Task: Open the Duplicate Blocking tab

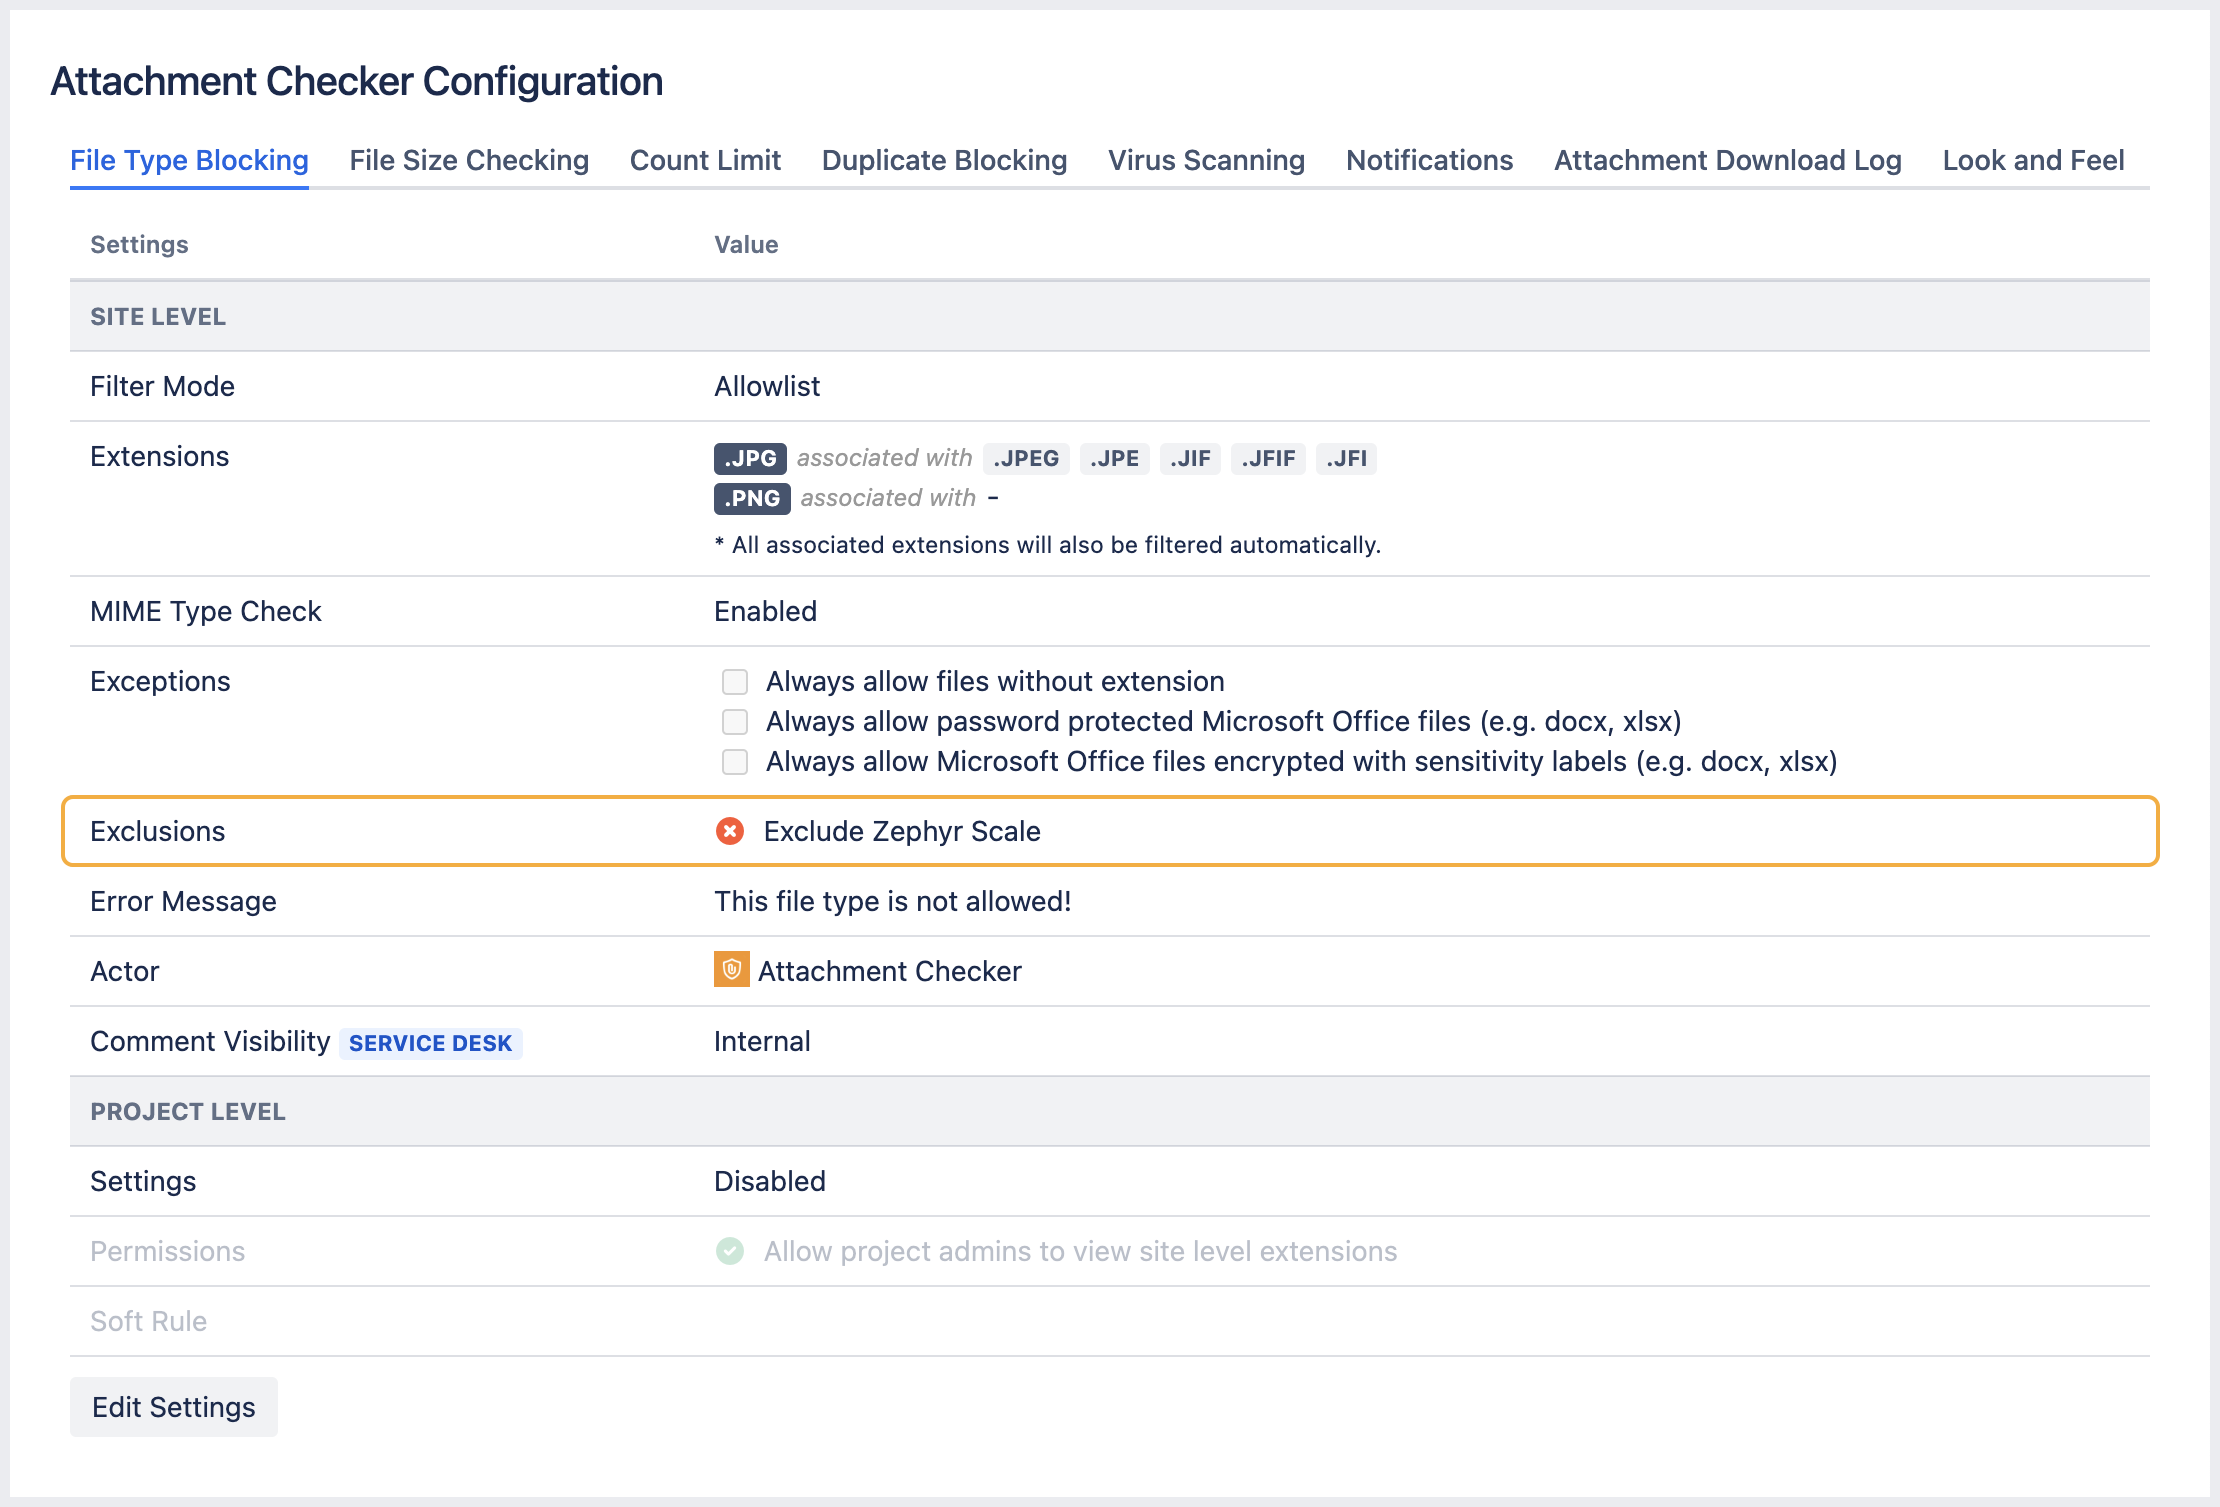Action: point(943,160)
